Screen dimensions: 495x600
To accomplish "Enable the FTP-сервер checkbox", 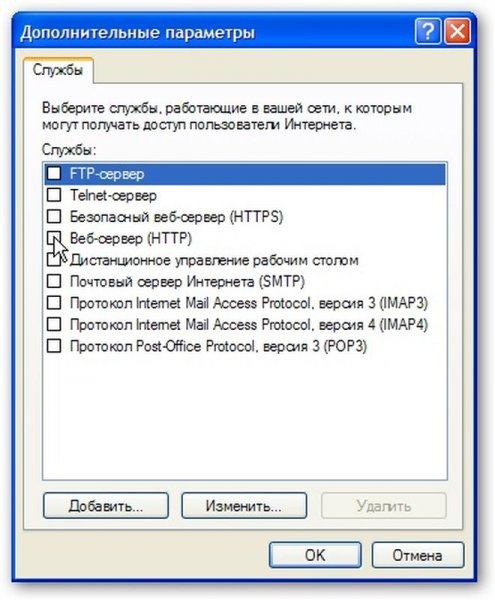I will (54, 174).
